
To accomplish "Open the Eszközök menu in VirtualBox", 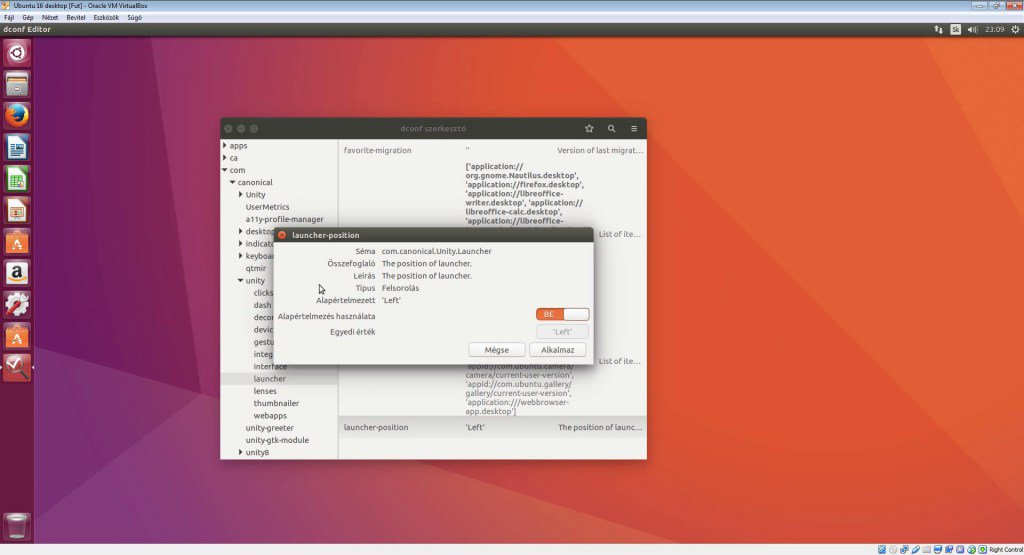I will coord(106,18).
